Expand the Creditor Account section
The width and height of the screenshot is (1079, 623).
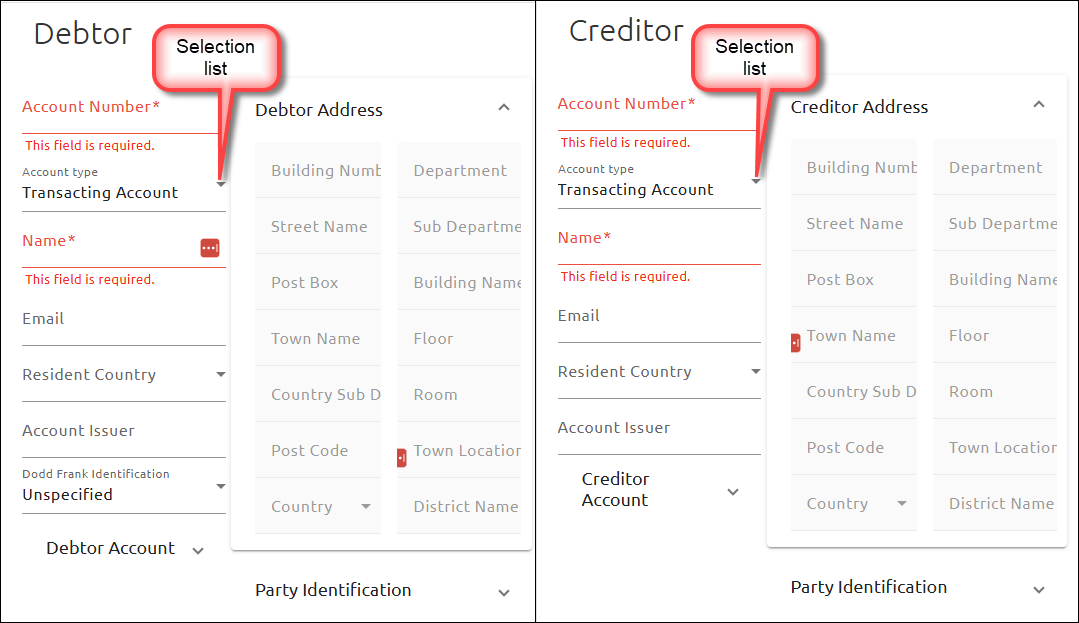click(733, 491)
